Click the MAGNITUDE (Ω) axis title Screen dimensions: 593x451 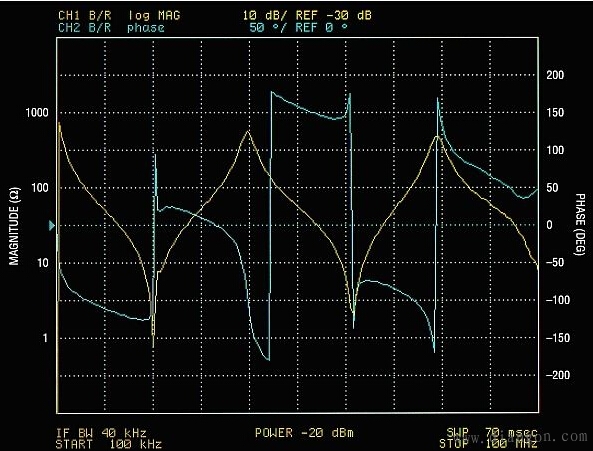(x=14, y=226)
